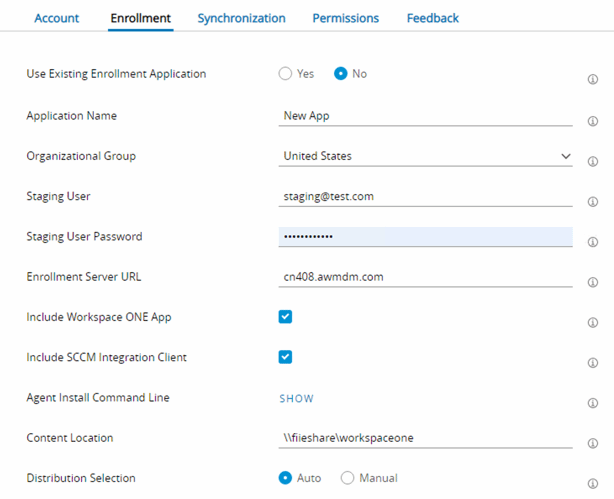Click info icon for Organizational Group
The image size is (614, 499).
[x=593, y=161]
